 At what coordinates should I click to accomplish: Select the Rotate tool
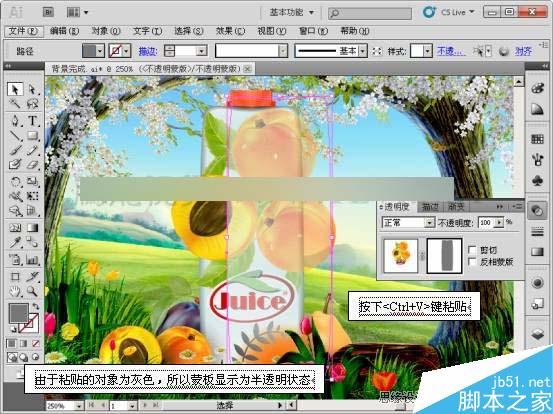click(x=15, y=182)
